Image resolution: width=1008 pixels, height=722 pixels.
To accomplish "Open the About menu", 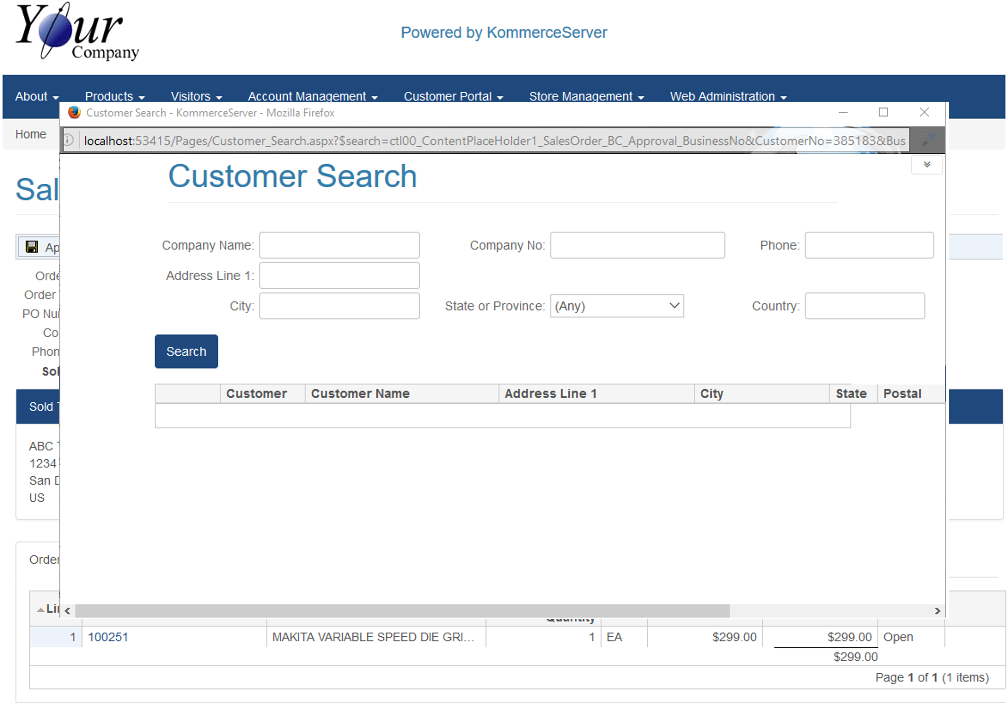I will click(36, 97).
